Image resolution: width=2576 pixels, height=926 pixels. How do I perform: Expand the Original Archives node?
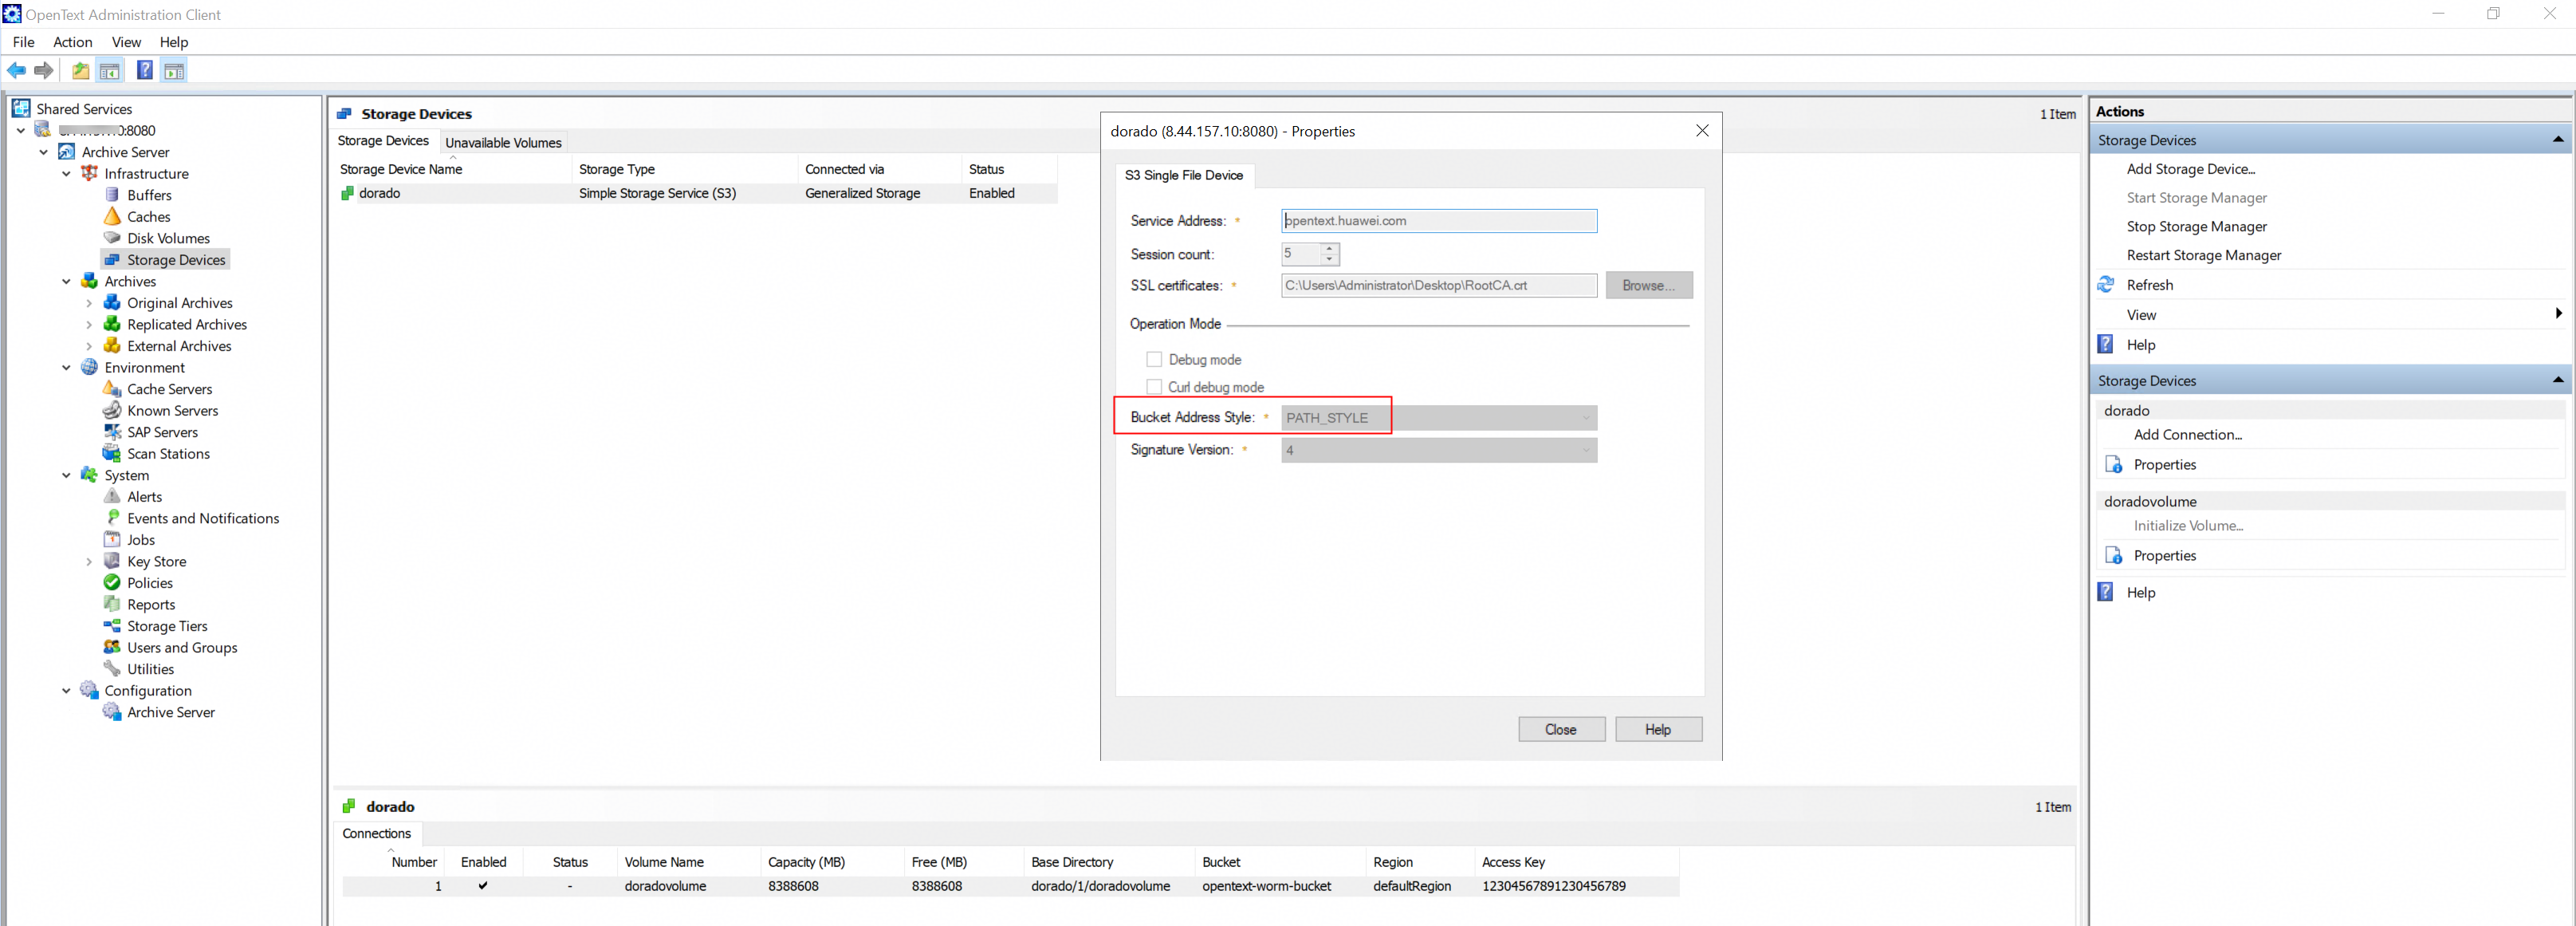click(x=89, y=303)
